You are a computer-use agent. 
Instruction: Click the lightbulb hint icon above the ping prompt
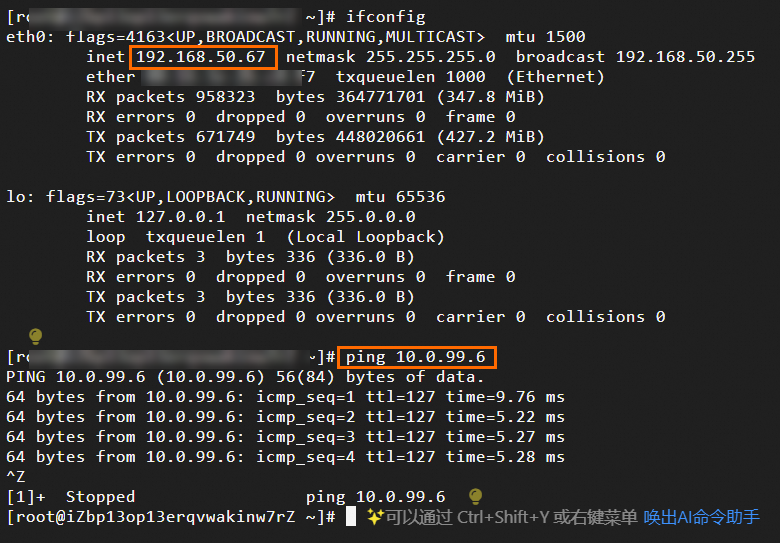pyautogui.click(x=35, y=337)
